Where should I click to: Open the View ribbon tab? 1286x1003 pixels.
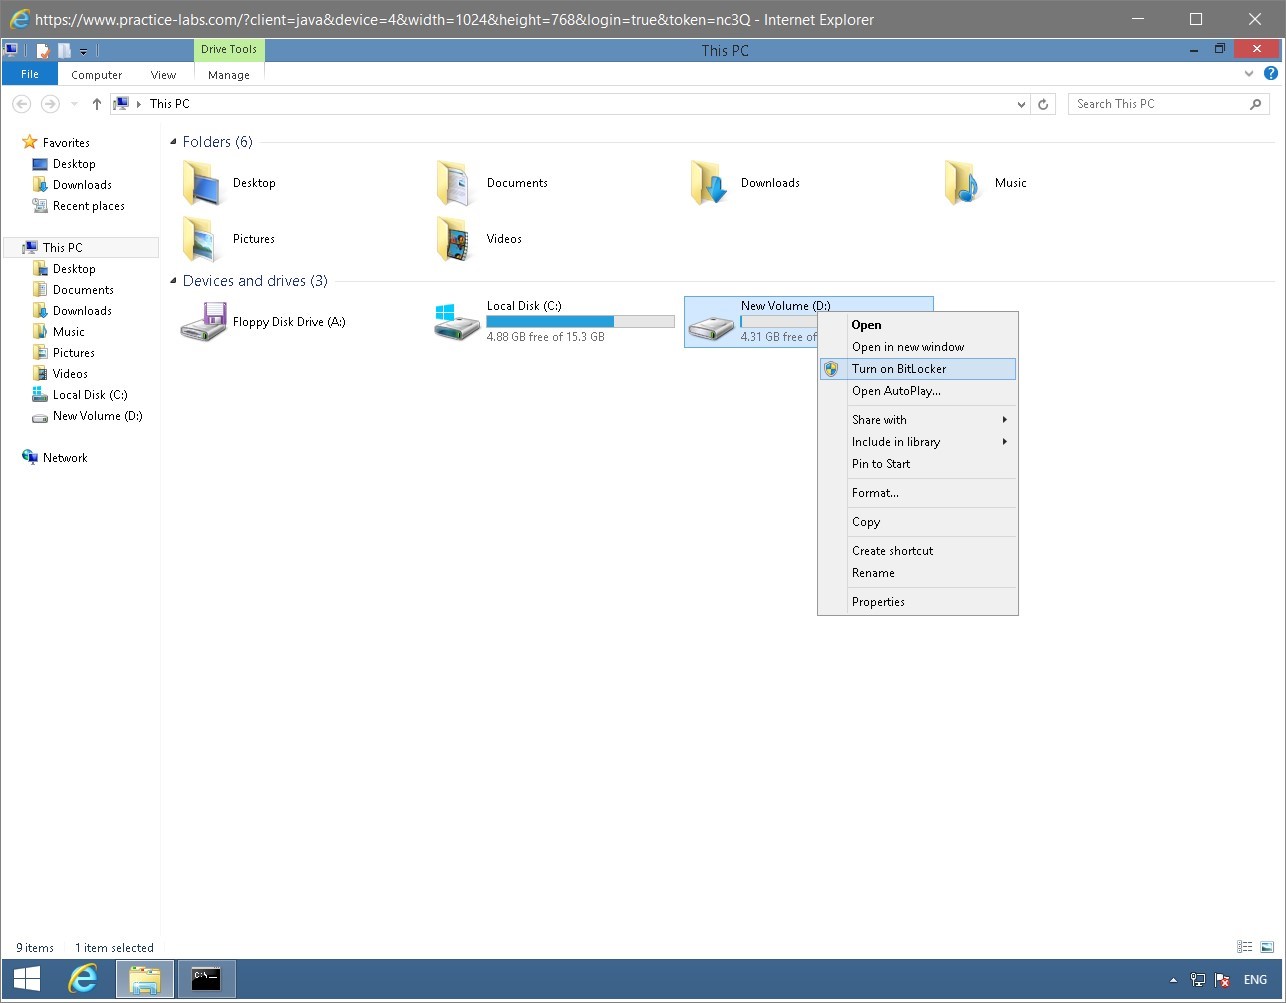[x=163, y=74]
